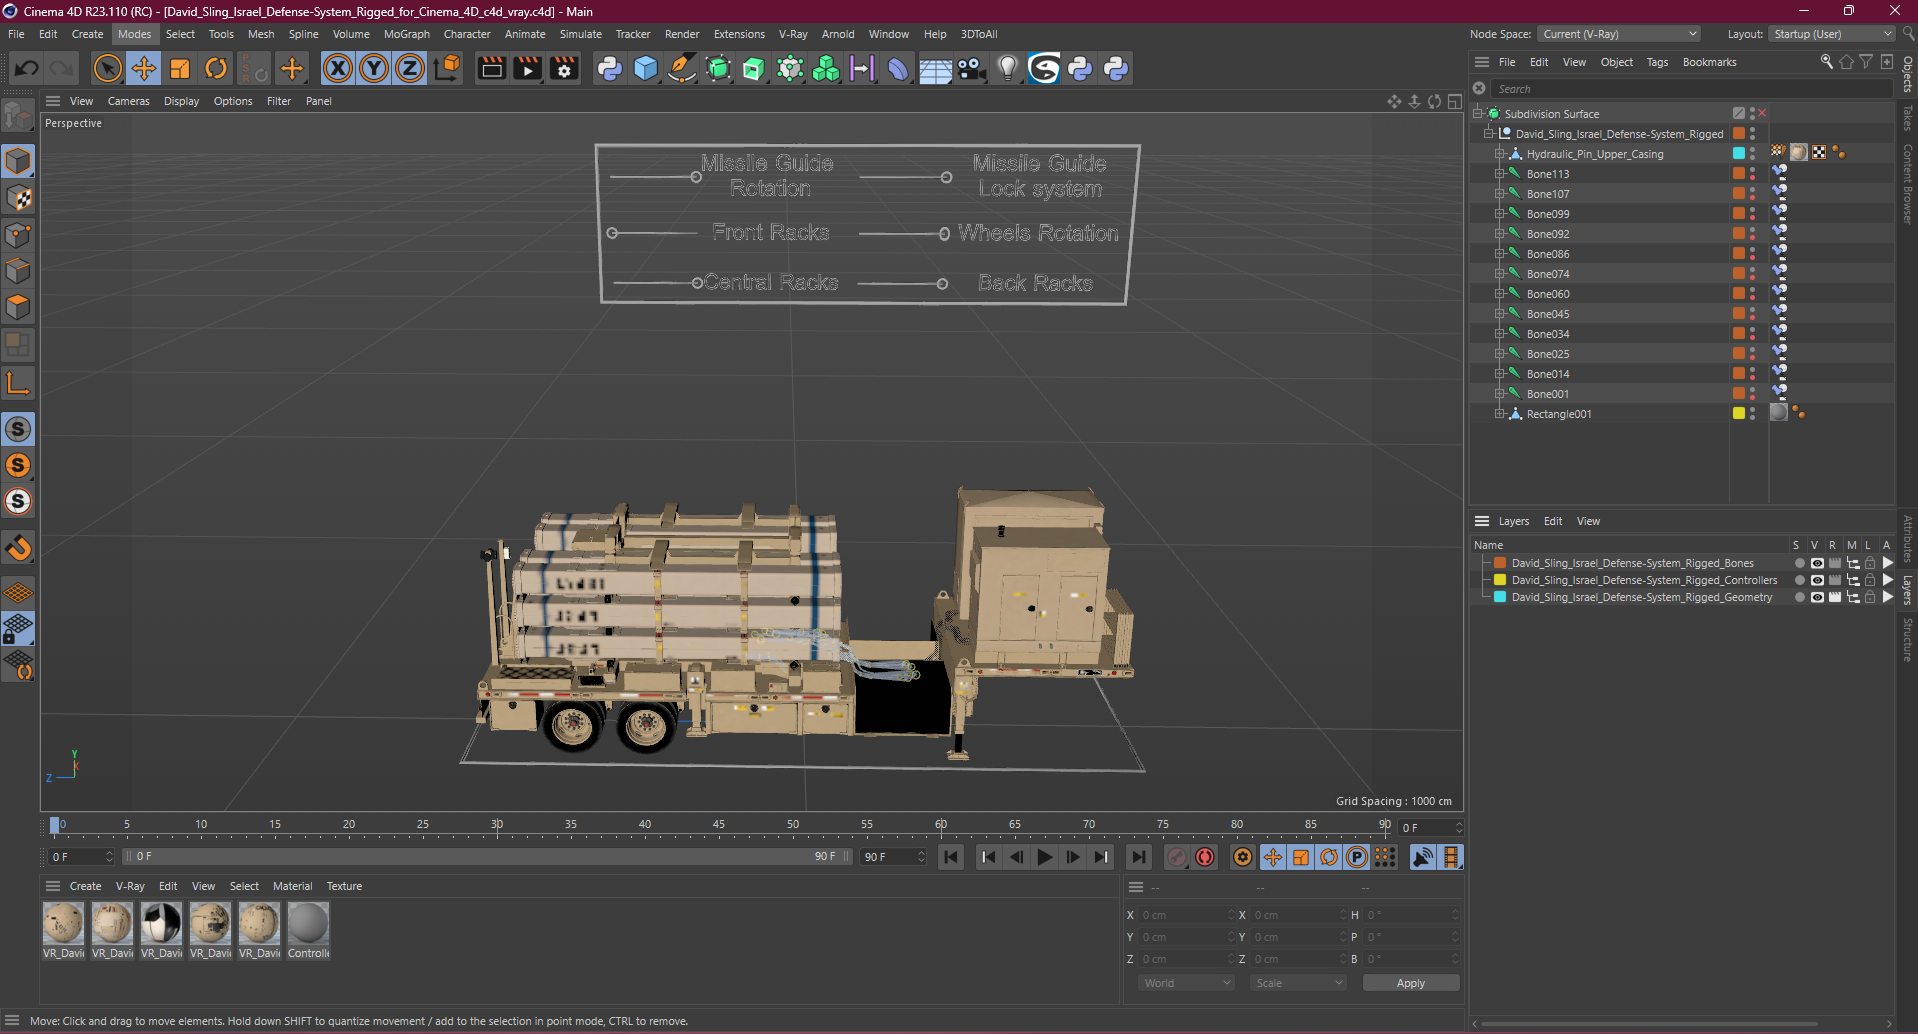Select the Scale tool in toolbar

point(180,68)
